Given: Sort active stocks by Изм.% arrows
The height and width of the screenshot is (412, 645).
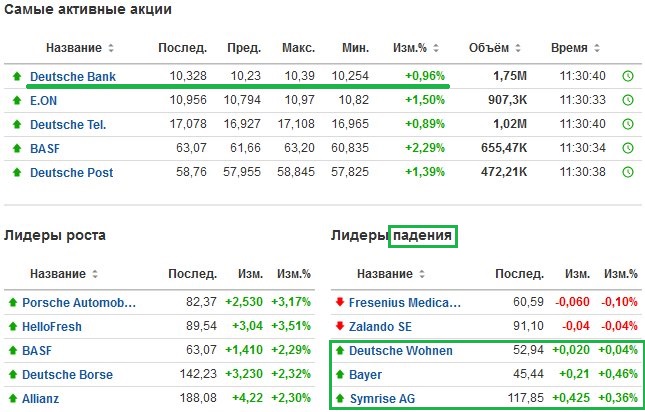Looking at the screenshot, I should click(436, 48).
